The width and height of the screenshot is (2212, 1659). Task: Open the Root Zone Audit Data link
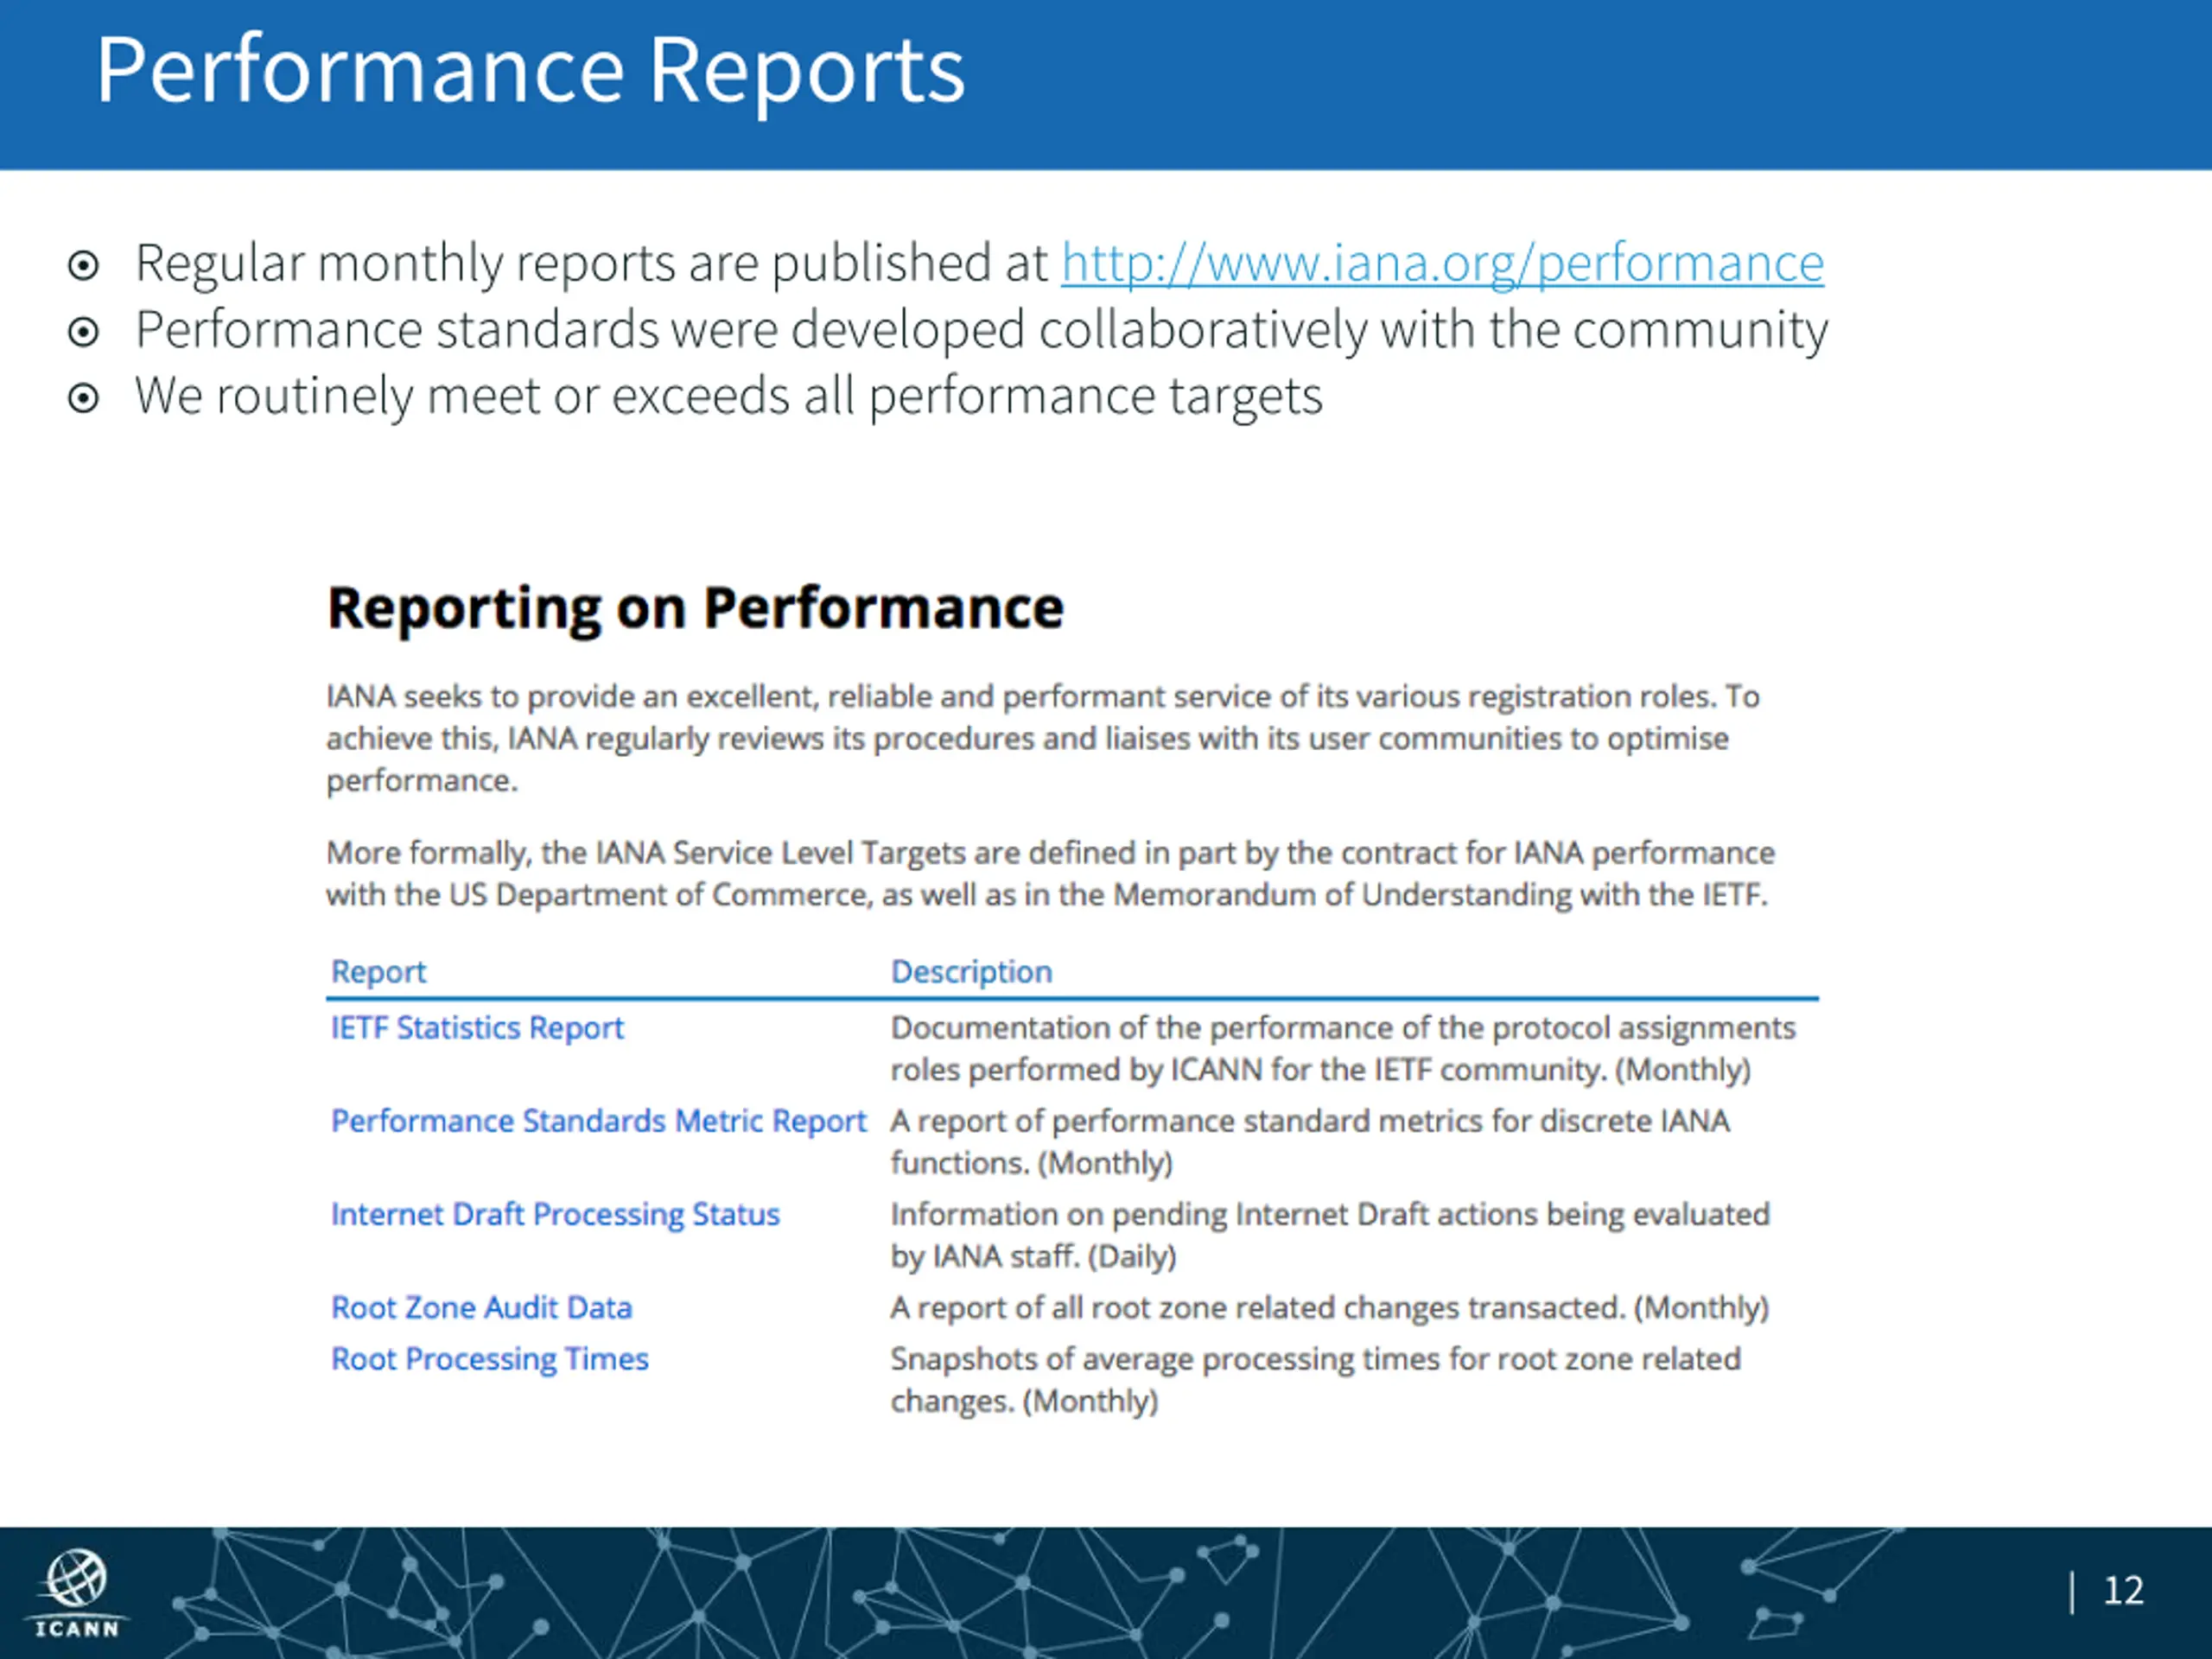pyautogui.click(x=481, y=1307)
